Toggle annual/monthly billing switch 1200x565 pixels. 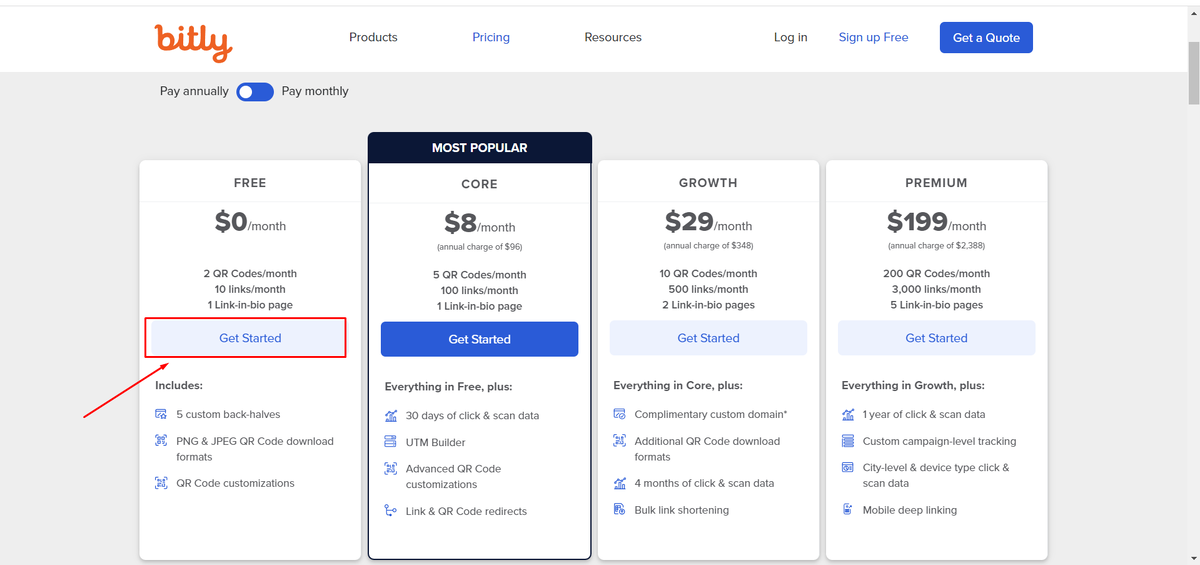point(255,92)
